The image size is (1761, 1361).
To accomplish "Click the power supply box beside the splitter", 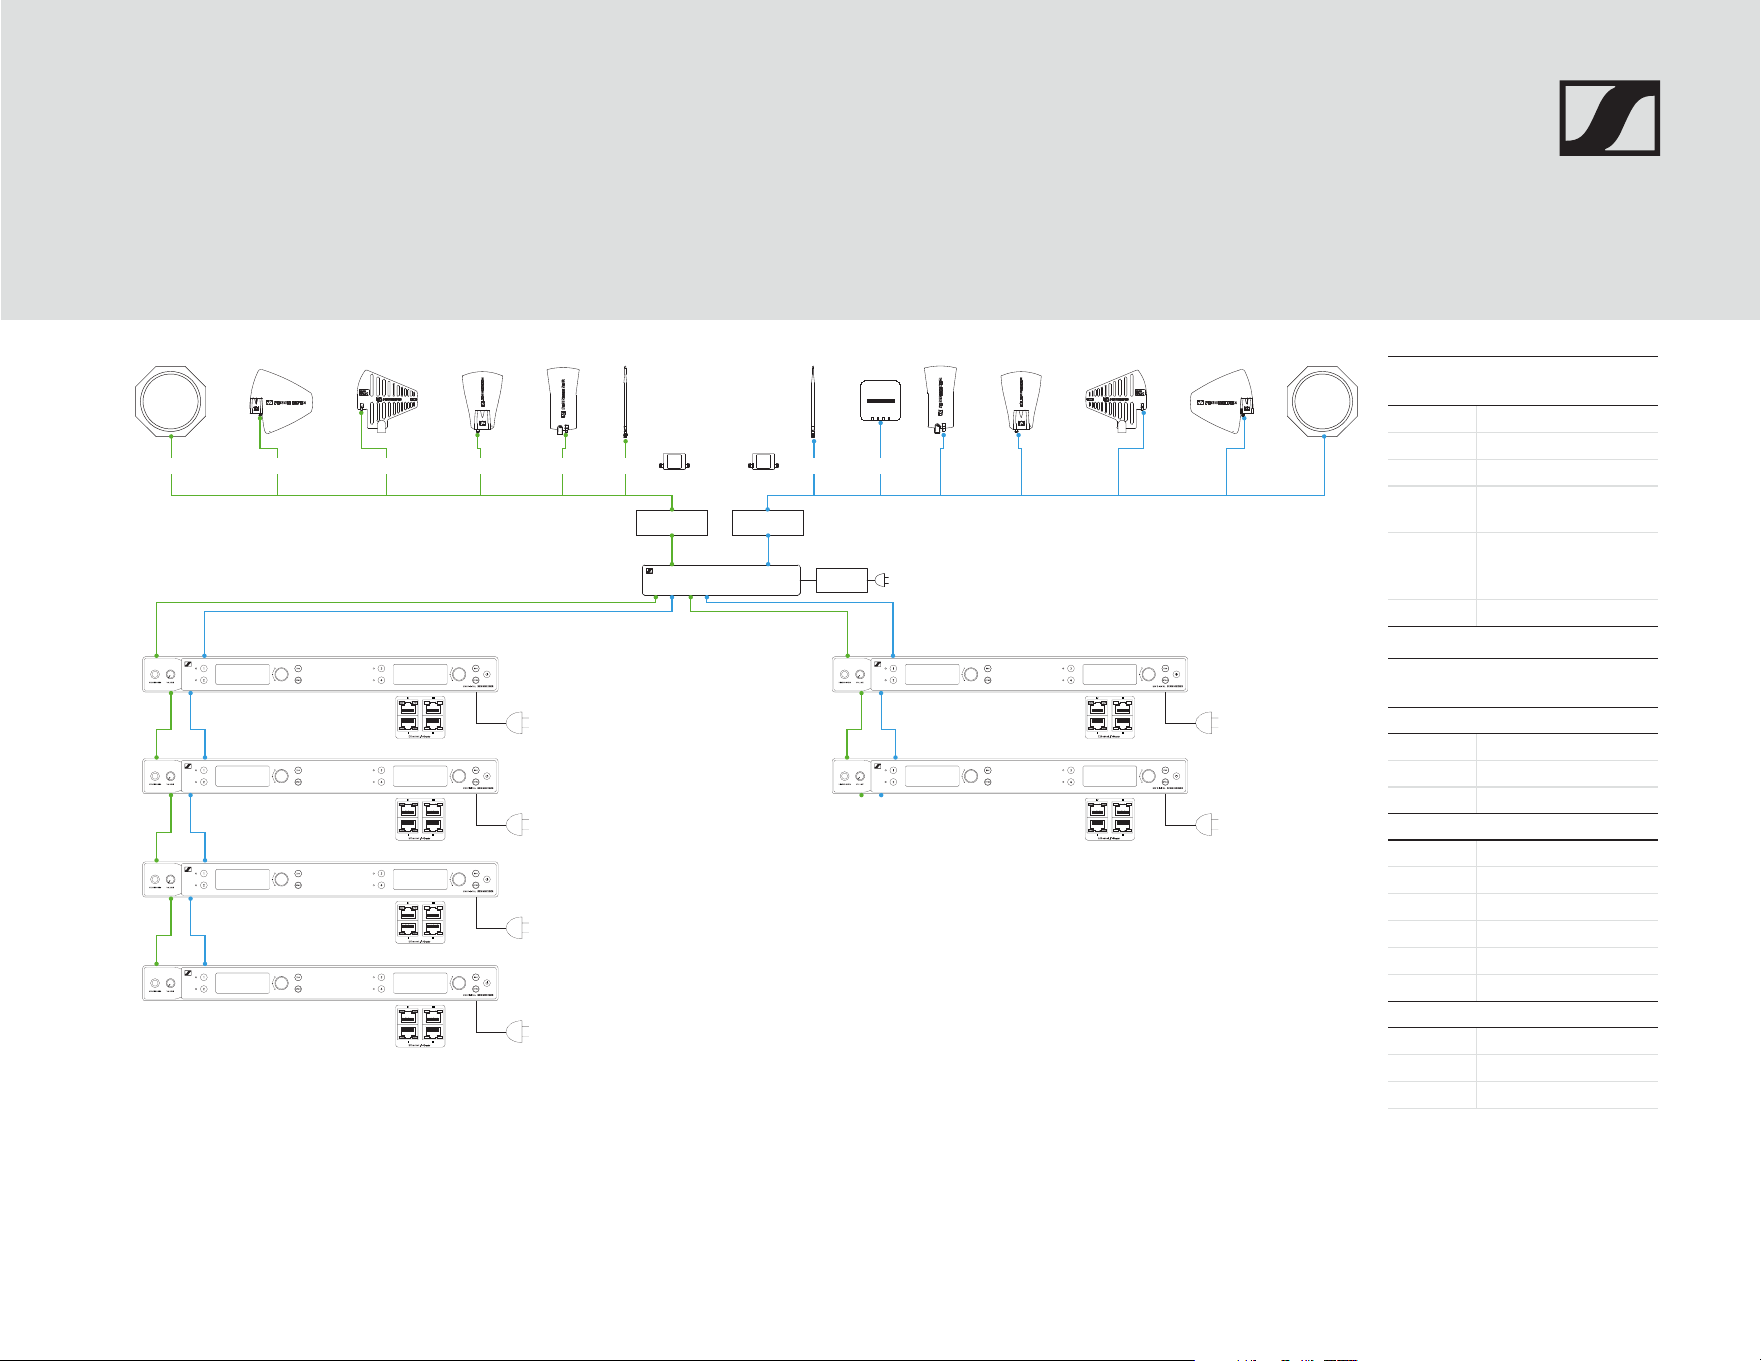I will (x=841, y=580).
